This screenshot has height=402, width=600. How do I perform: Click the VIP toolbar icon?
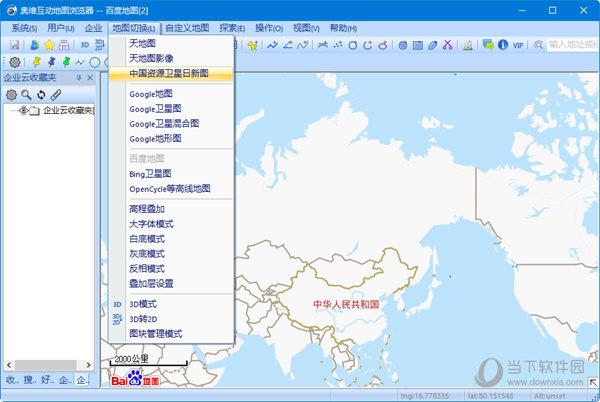[518, 45]
